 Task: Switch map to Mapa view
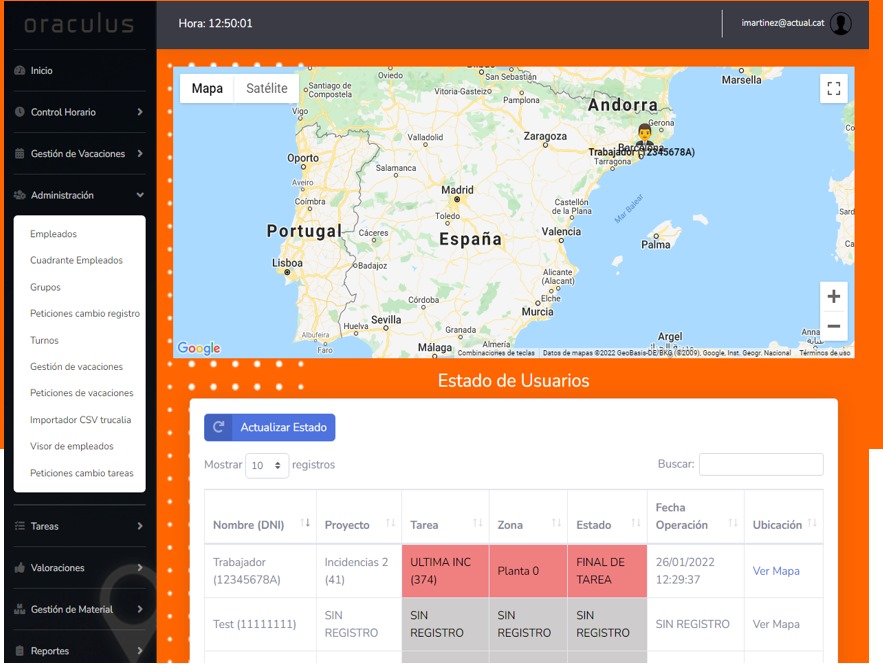pyautogui.click(x=207, y=88)
